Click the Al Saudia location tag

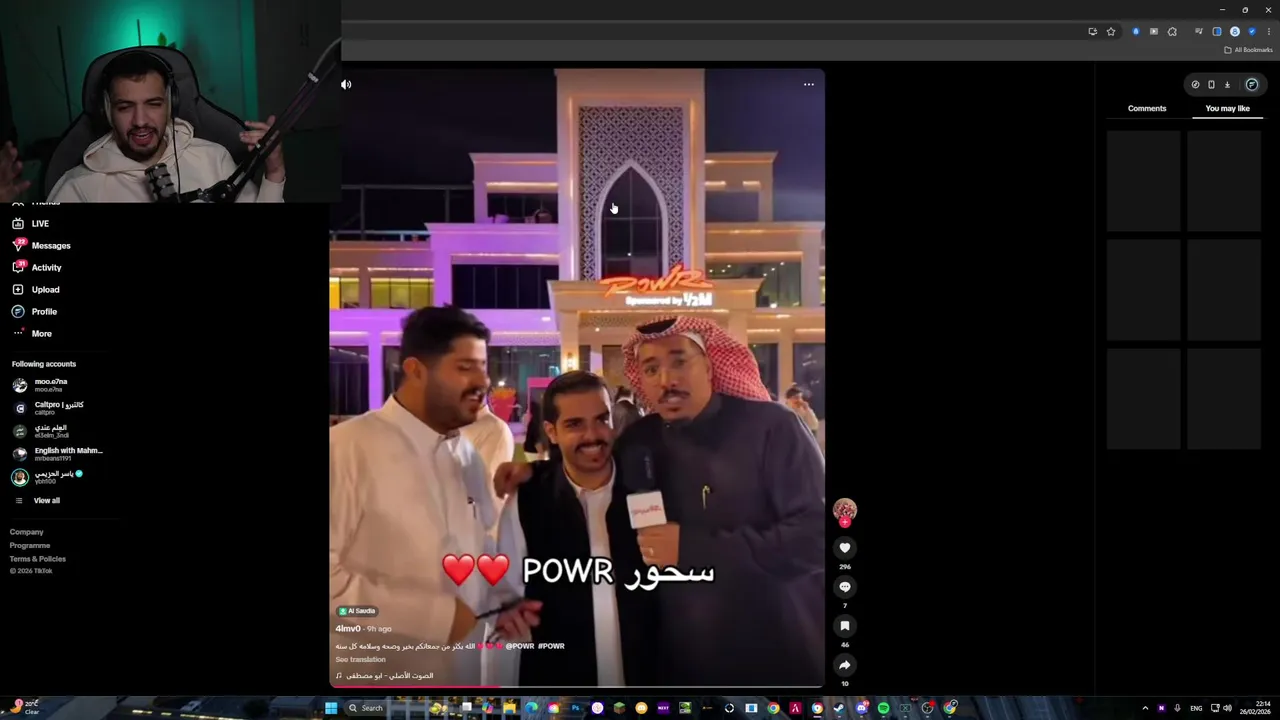(357, 610)
